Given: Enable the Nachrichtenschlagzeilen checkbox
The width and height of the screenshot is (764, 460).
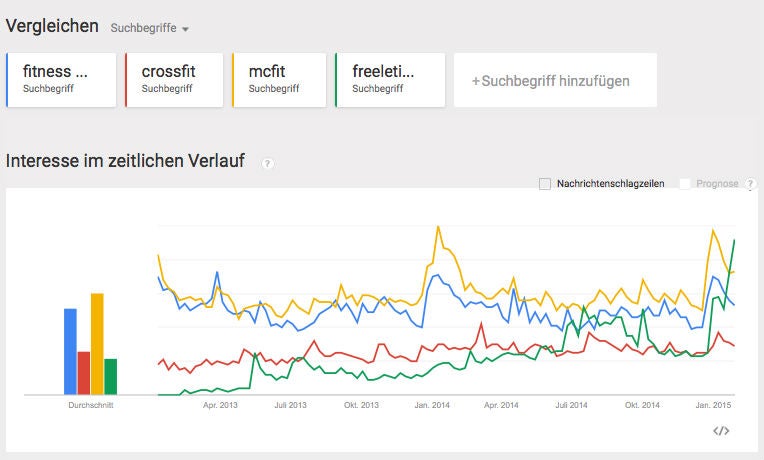Looking at the screenshot, I should tap(545, 184).
